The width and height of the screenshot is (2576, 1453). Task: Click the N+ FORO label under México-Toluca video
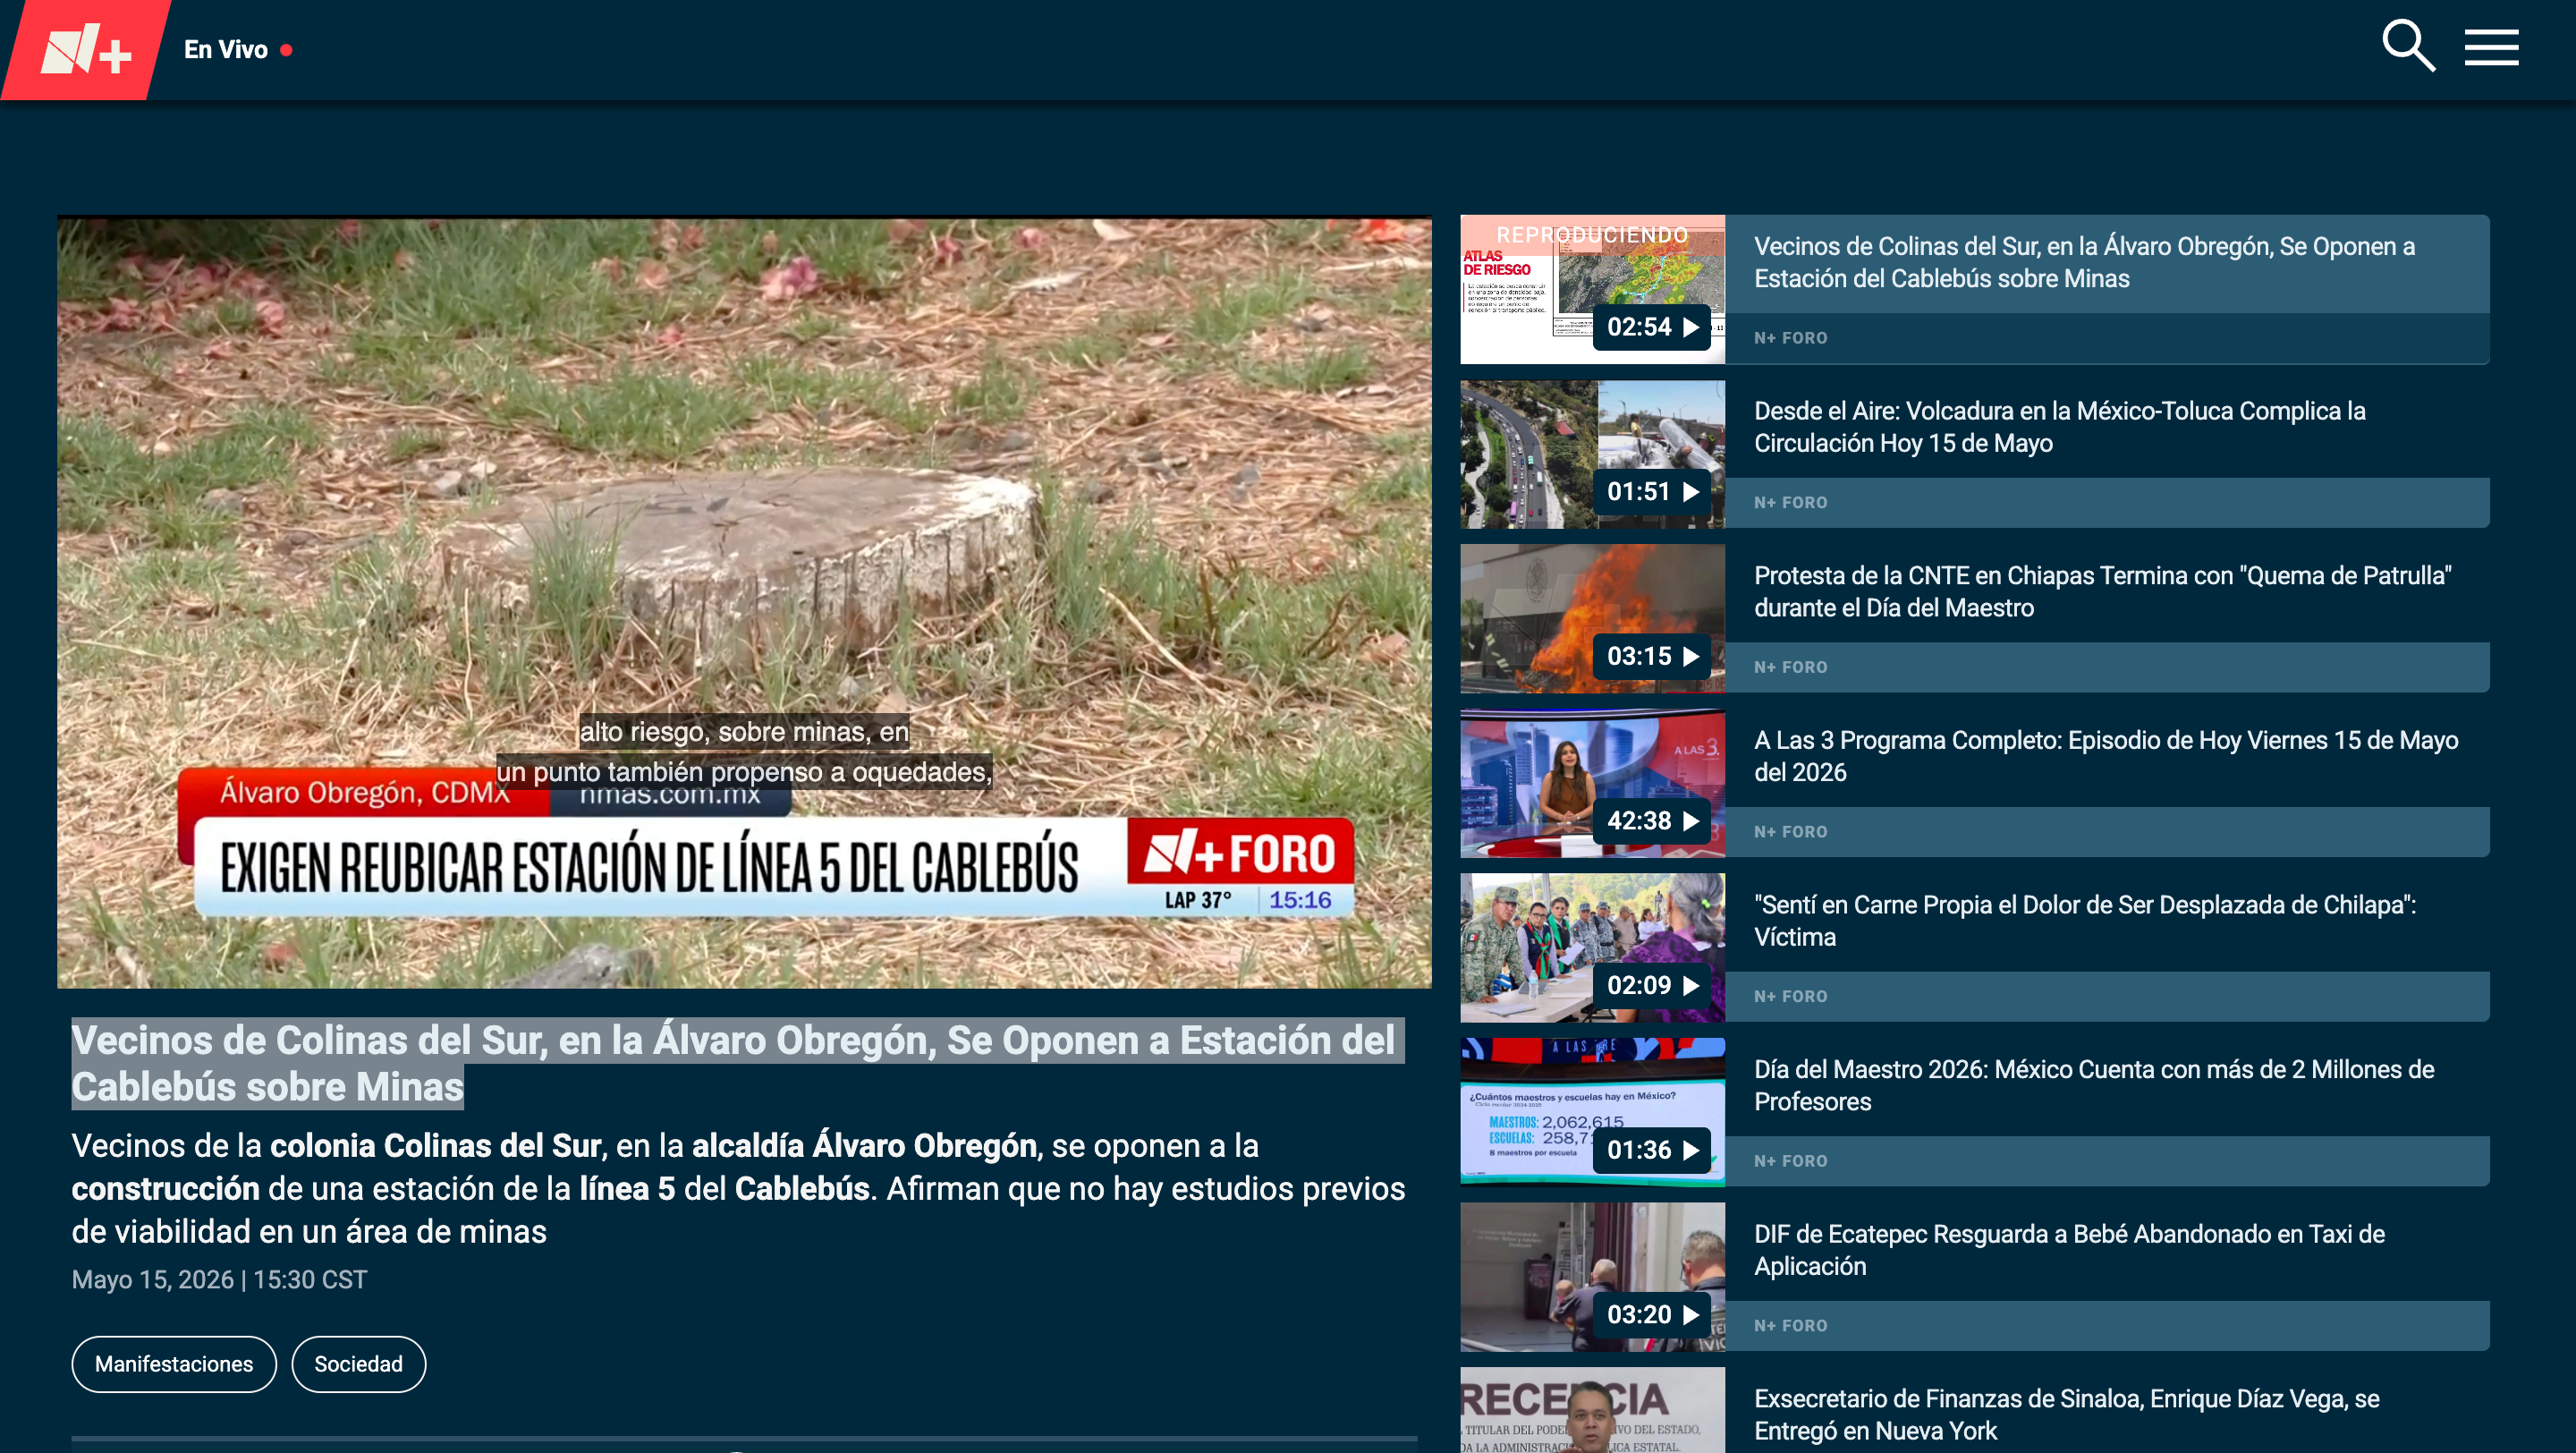pos(1790,503)
